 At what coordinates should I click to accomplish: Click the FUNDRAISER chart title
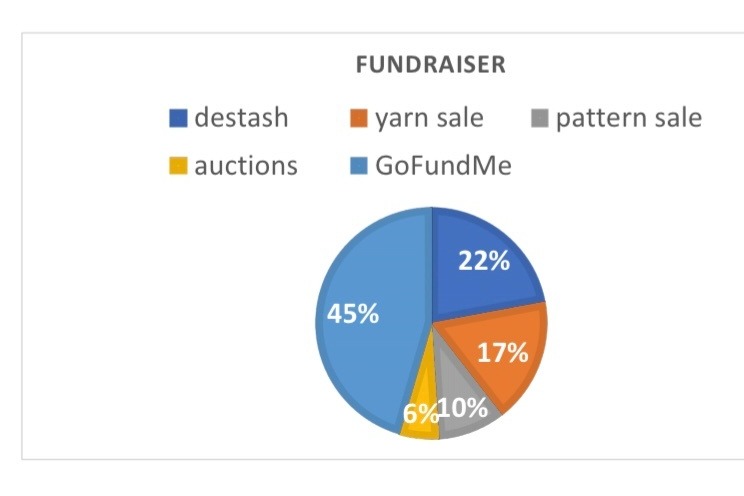click(431, 65)
